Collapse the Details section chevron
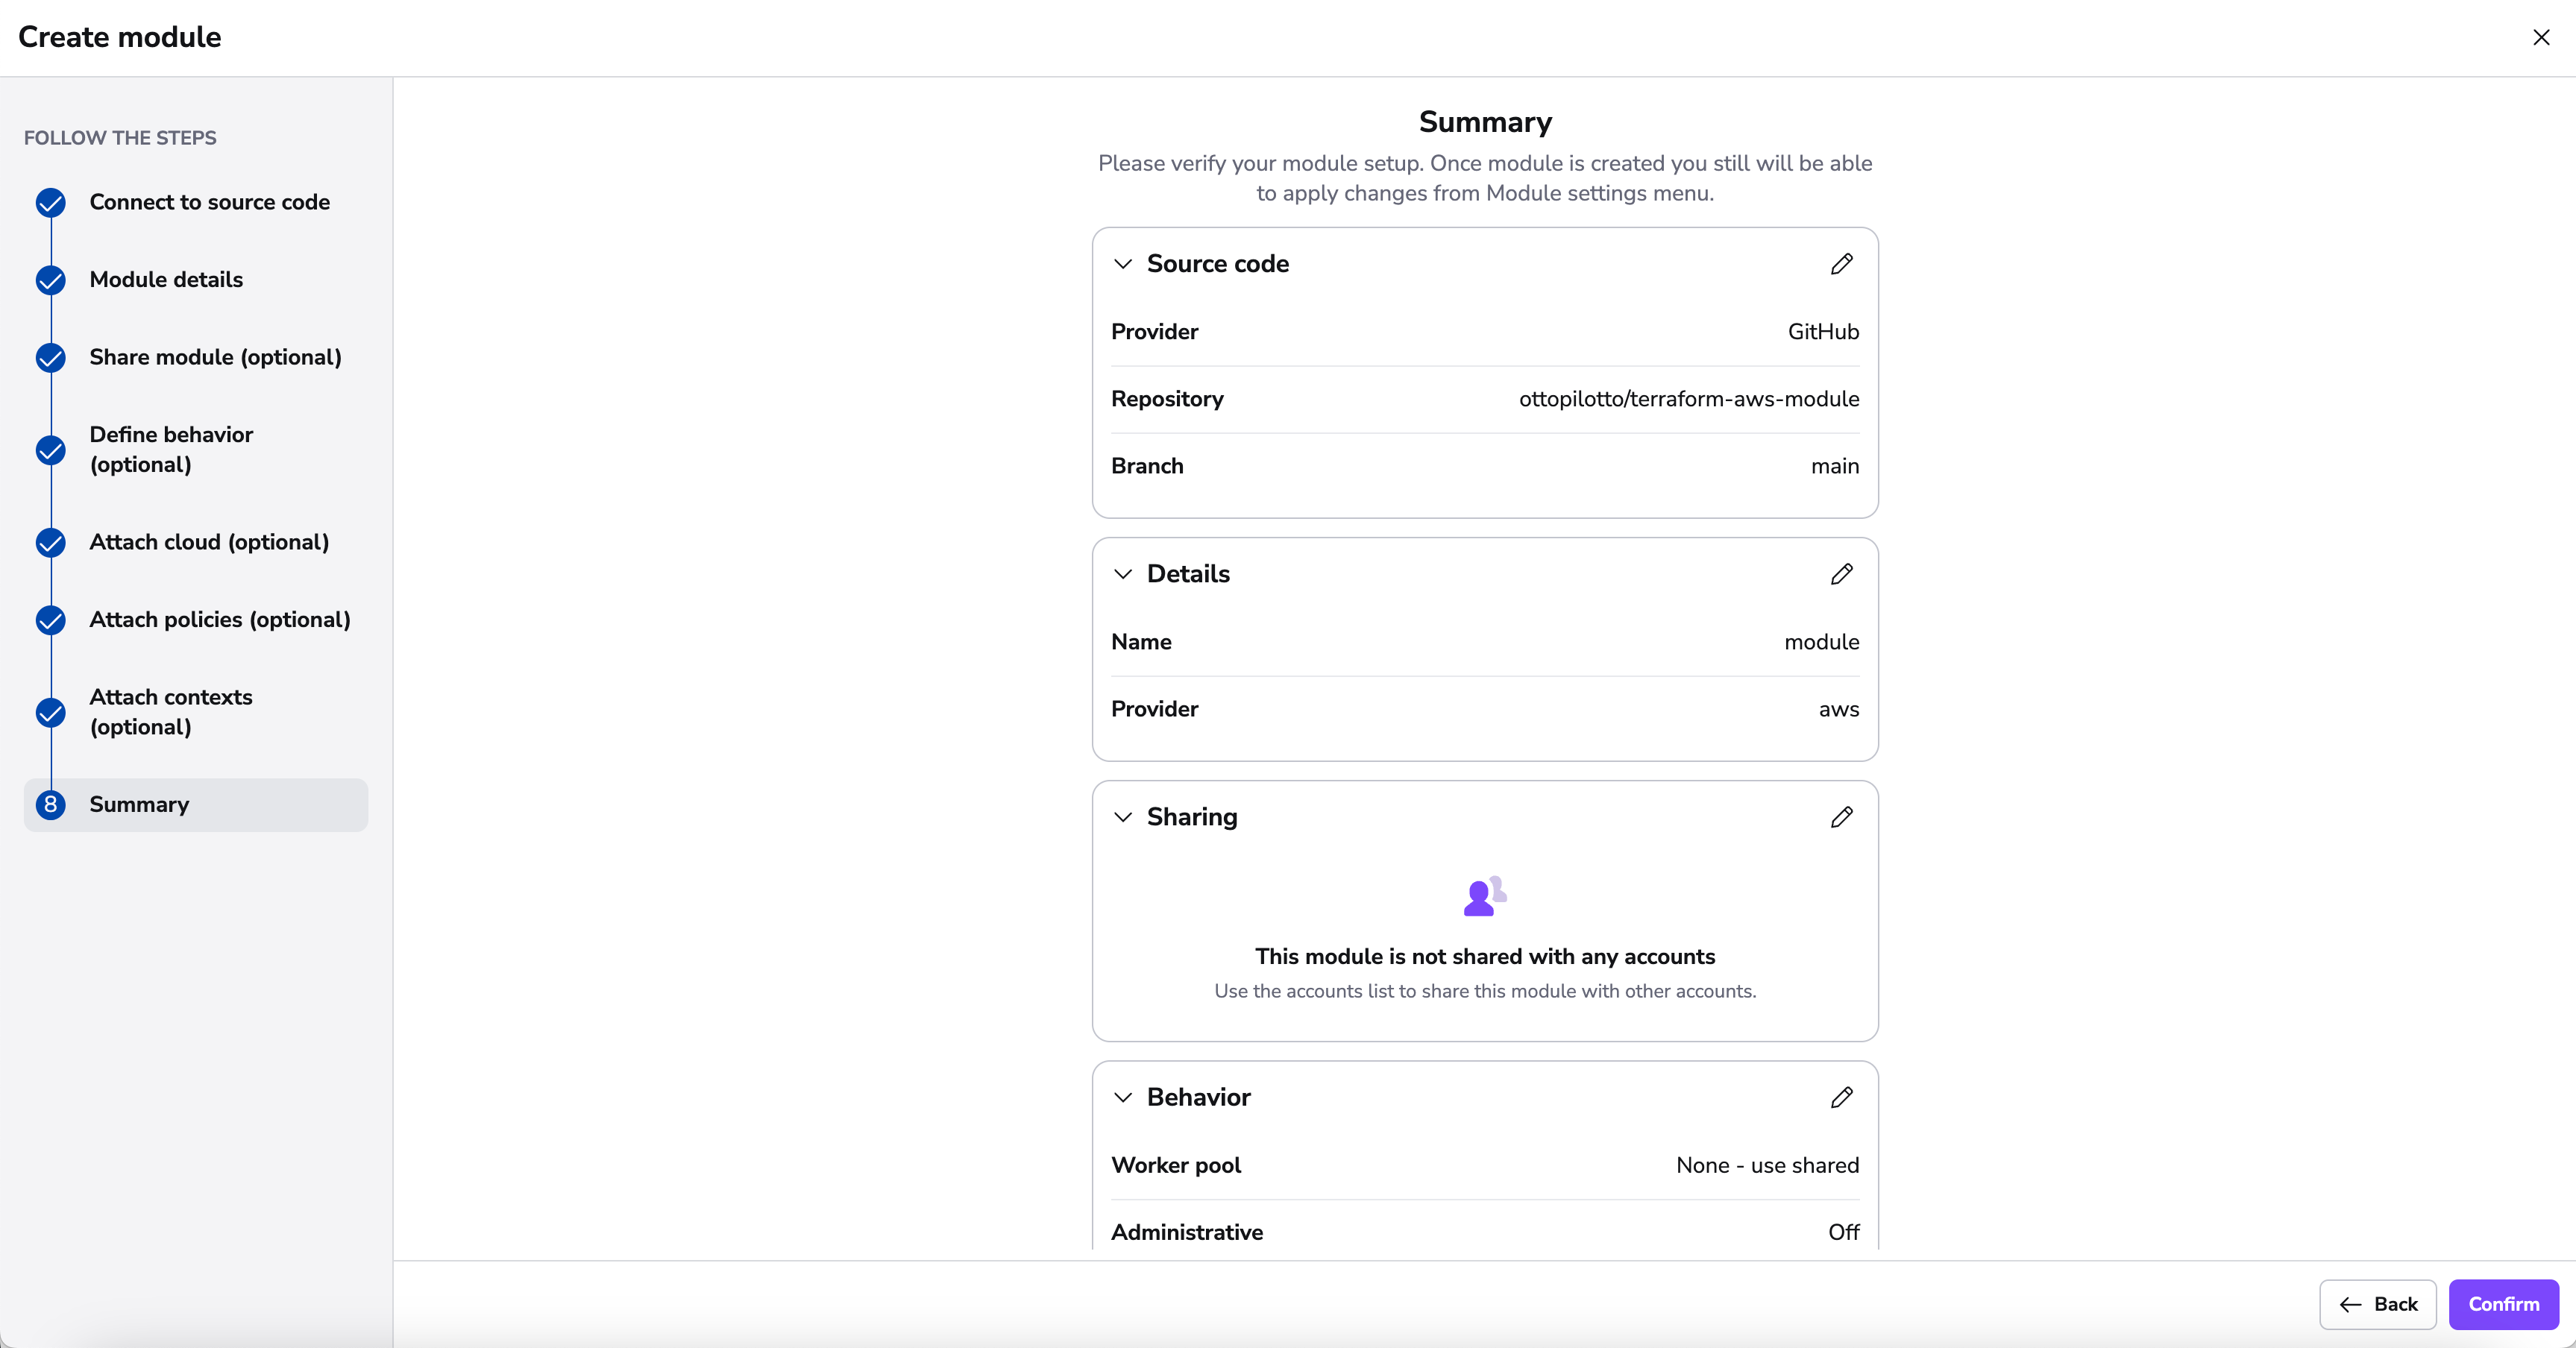This screenshot has width=2576, height=1348. (1123, 574)
